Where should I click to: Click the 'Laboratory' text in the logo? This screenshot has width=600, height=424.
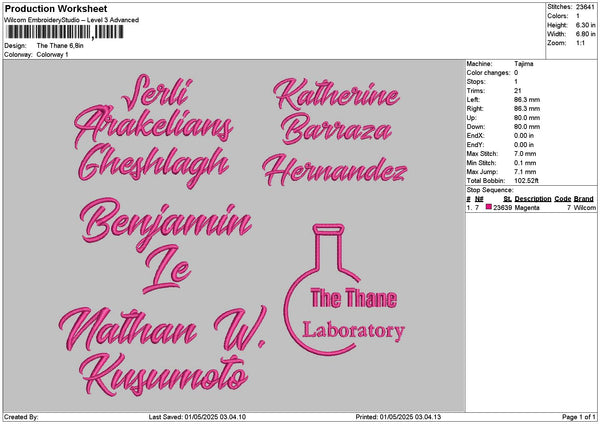click(x=353, y=331)
